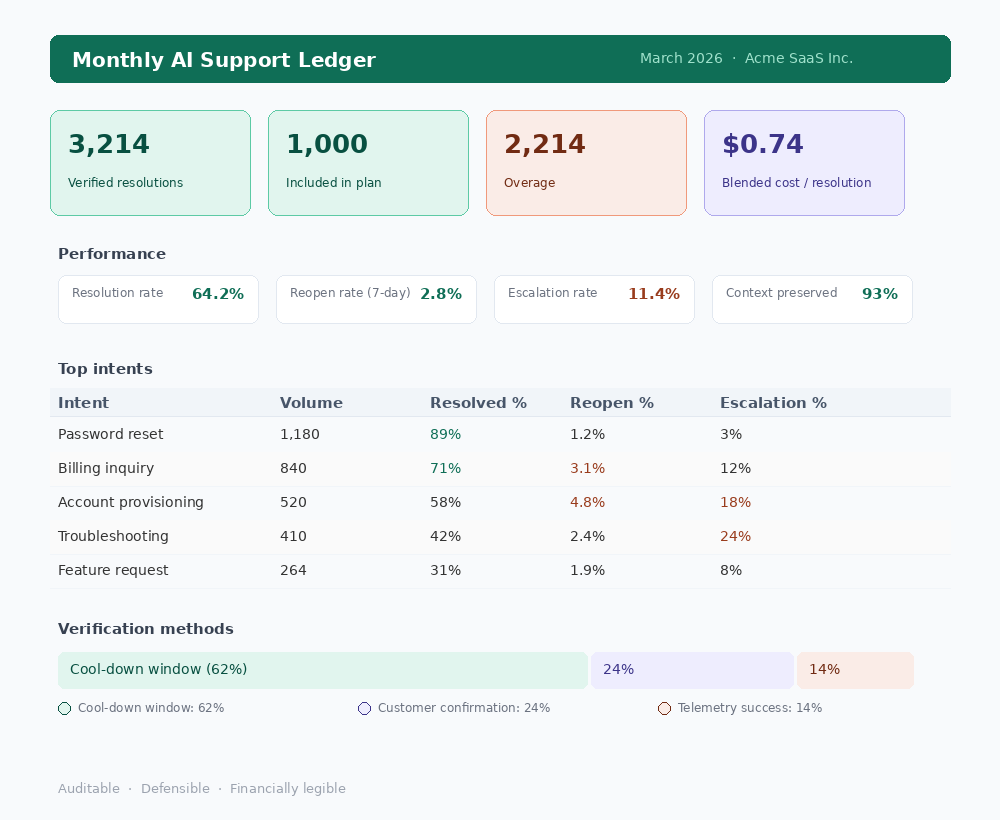Click the Monthly AI Support Ledger title
The image size is (1000, 820).
224,60
